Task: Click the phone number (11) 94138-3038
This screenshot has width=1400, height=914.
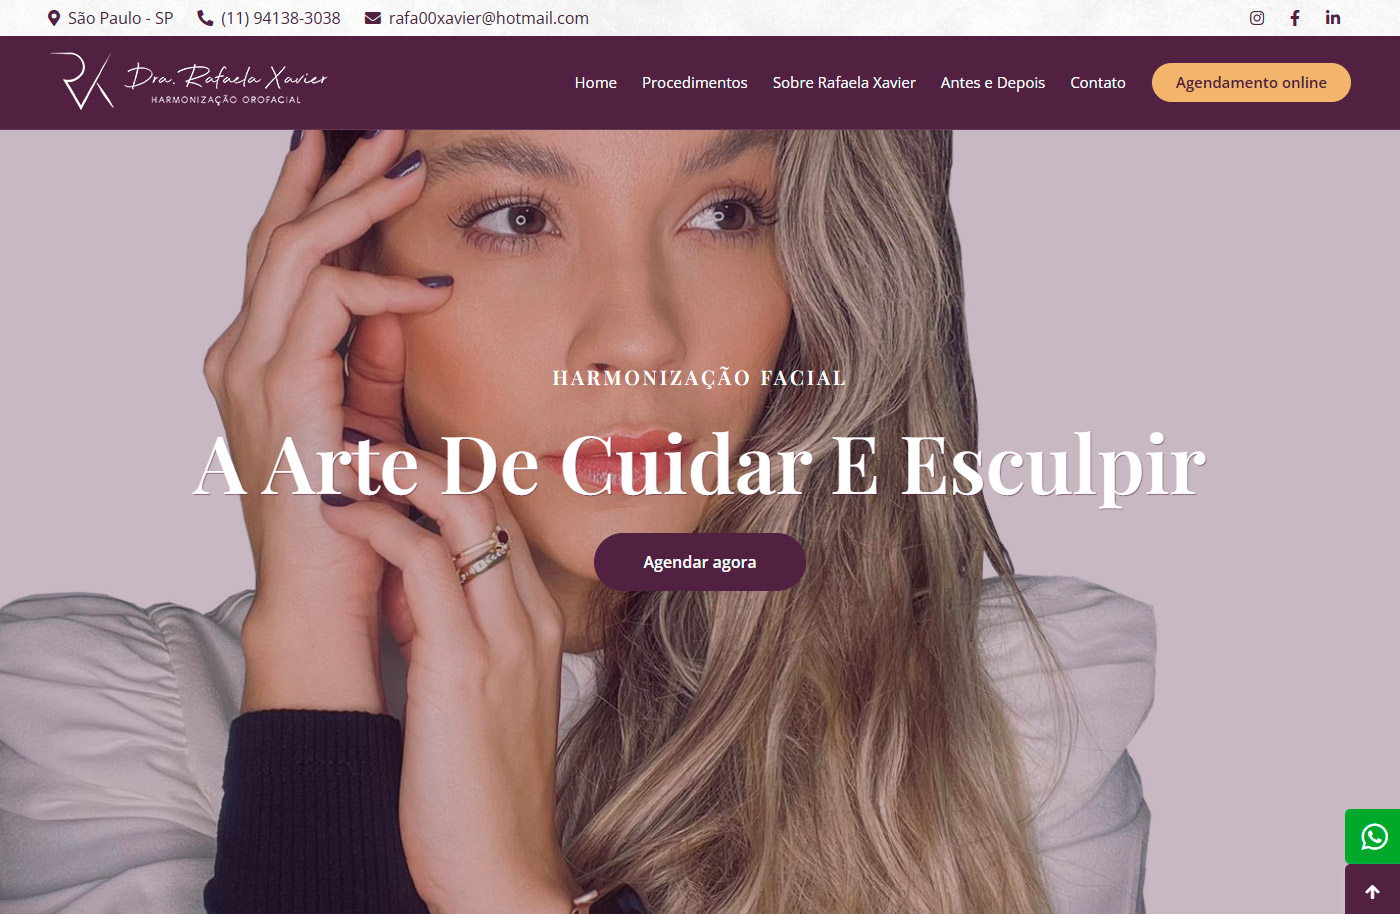Action: (x=281, y=18)
